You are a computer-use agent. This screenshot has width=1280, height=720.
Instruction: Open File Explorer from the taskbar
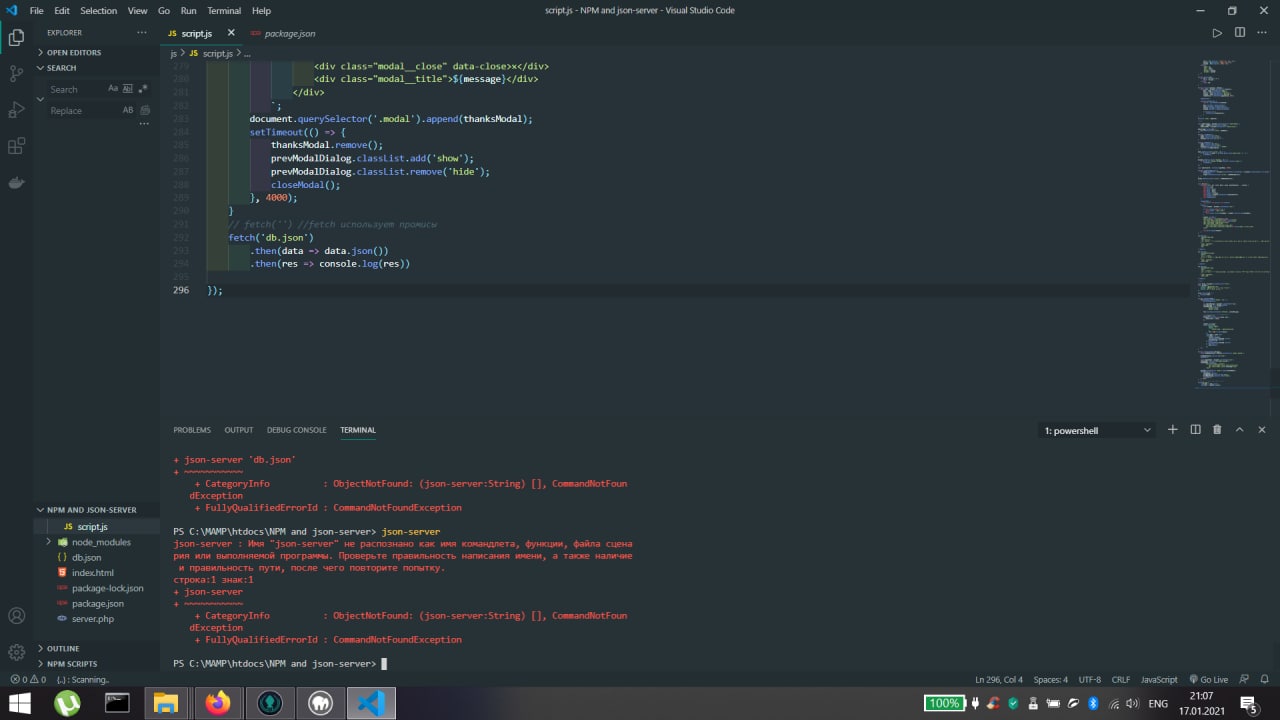coord(165,703)
